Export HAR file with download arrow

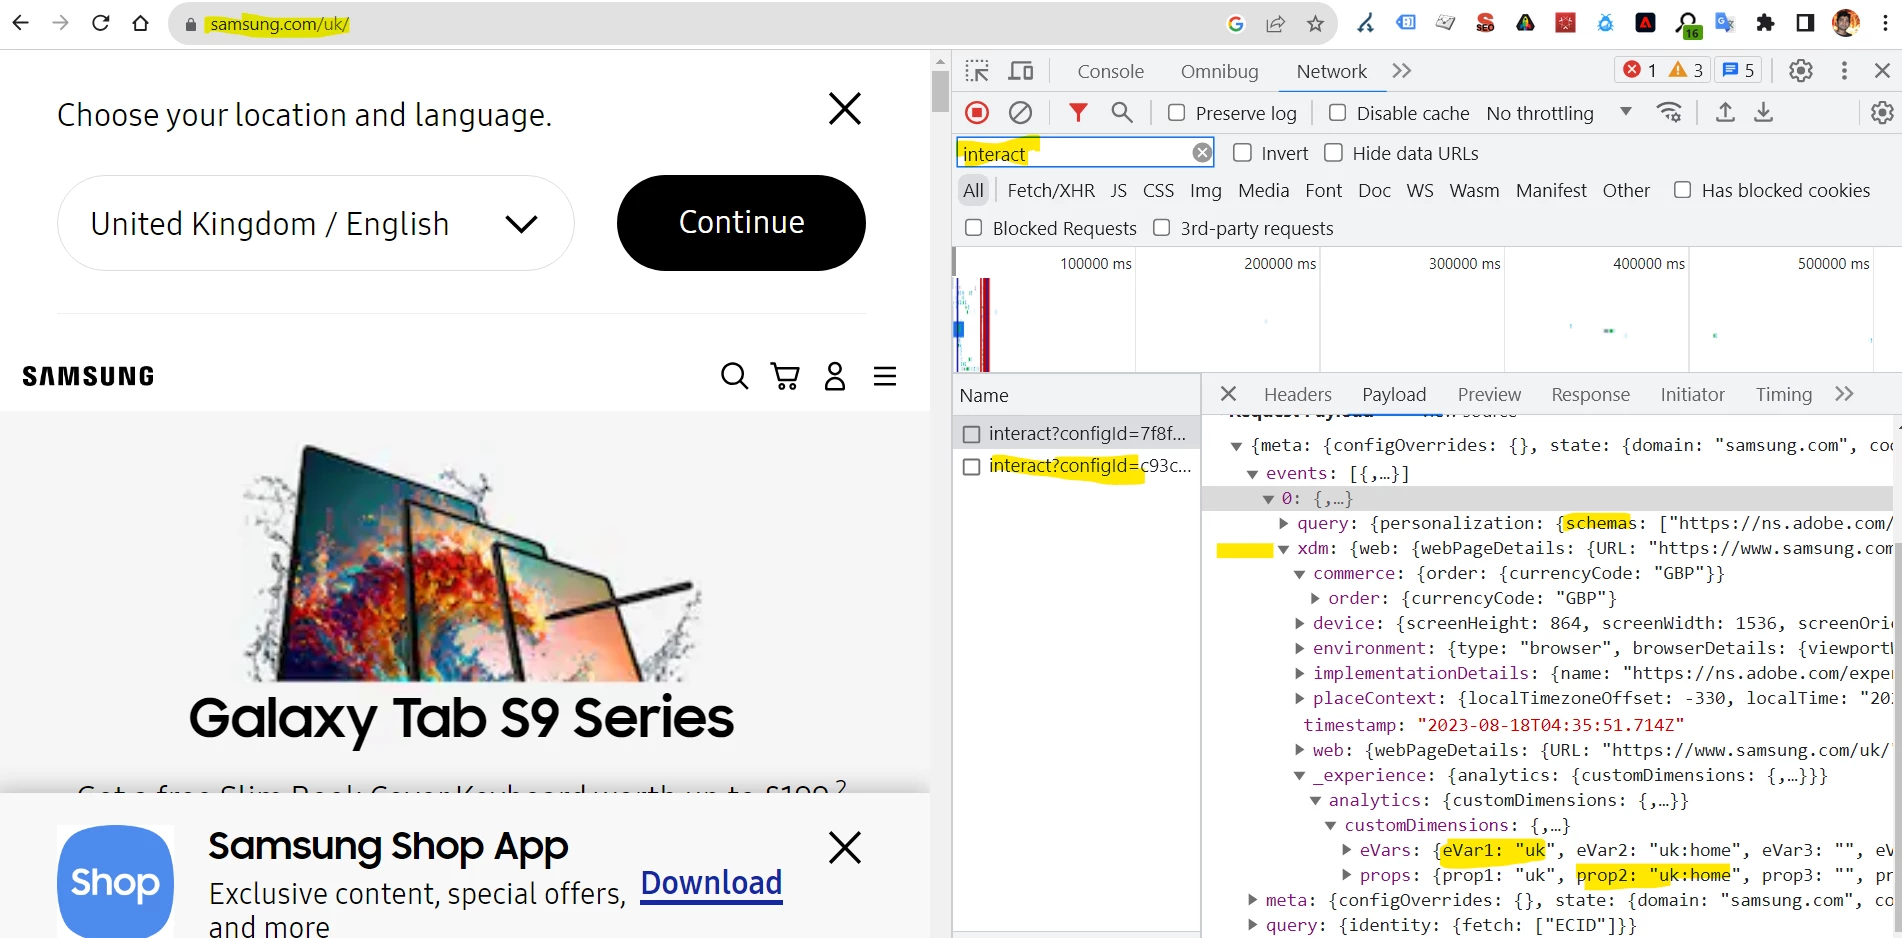(x=1764, y=113)
